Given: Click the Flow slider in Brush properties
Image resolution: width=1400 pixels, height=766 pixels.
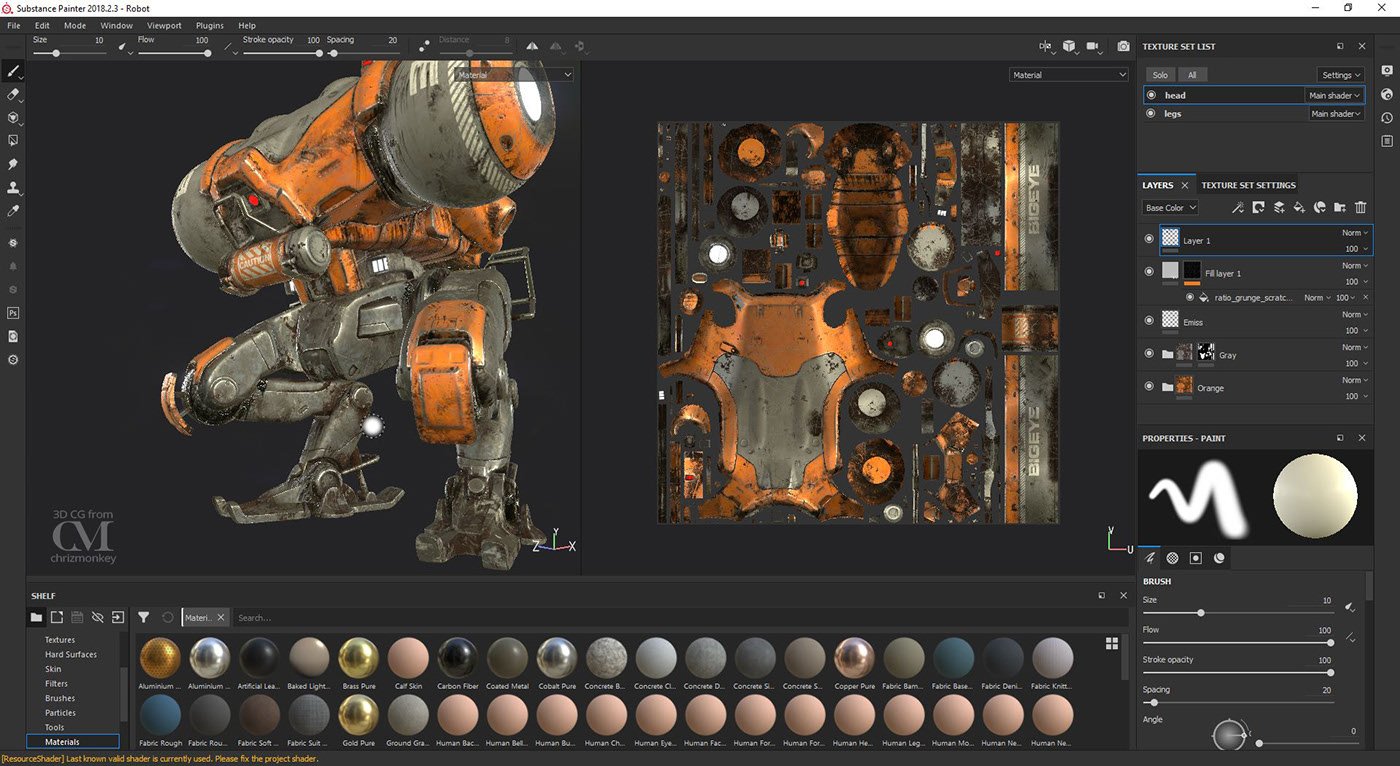Looking at the screenshot, I should tap(1236, 642).
